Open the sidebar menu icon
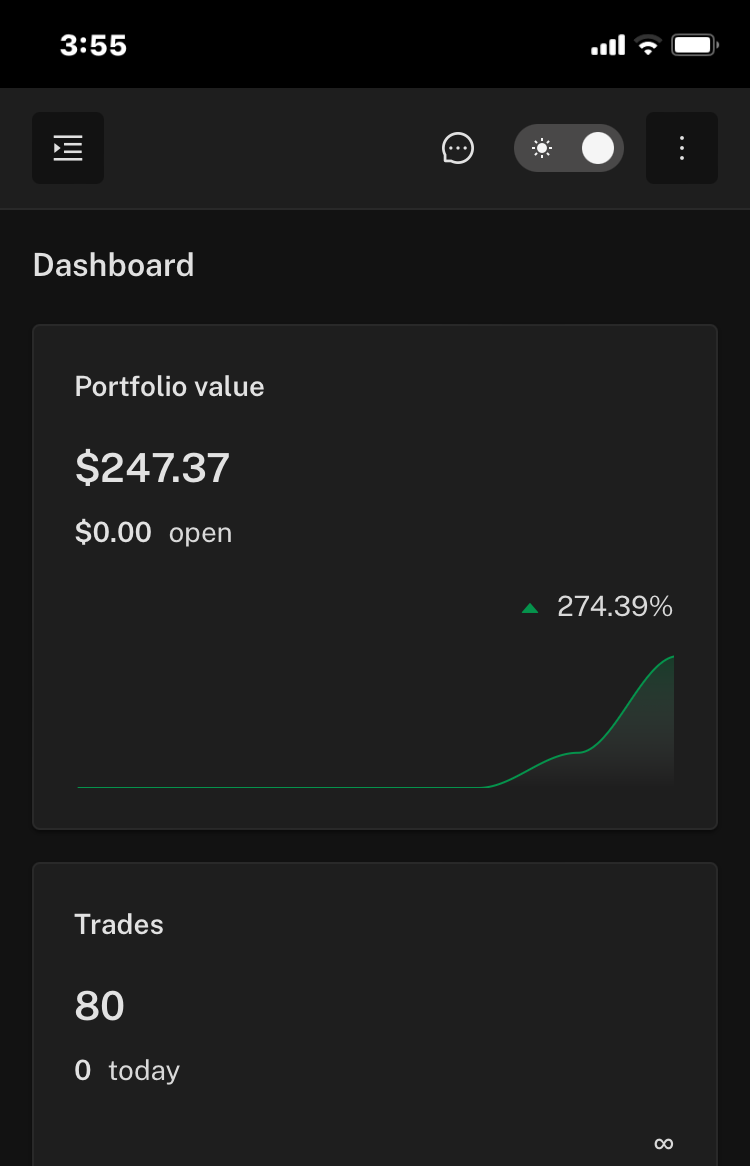 click(x=68, y=148)
